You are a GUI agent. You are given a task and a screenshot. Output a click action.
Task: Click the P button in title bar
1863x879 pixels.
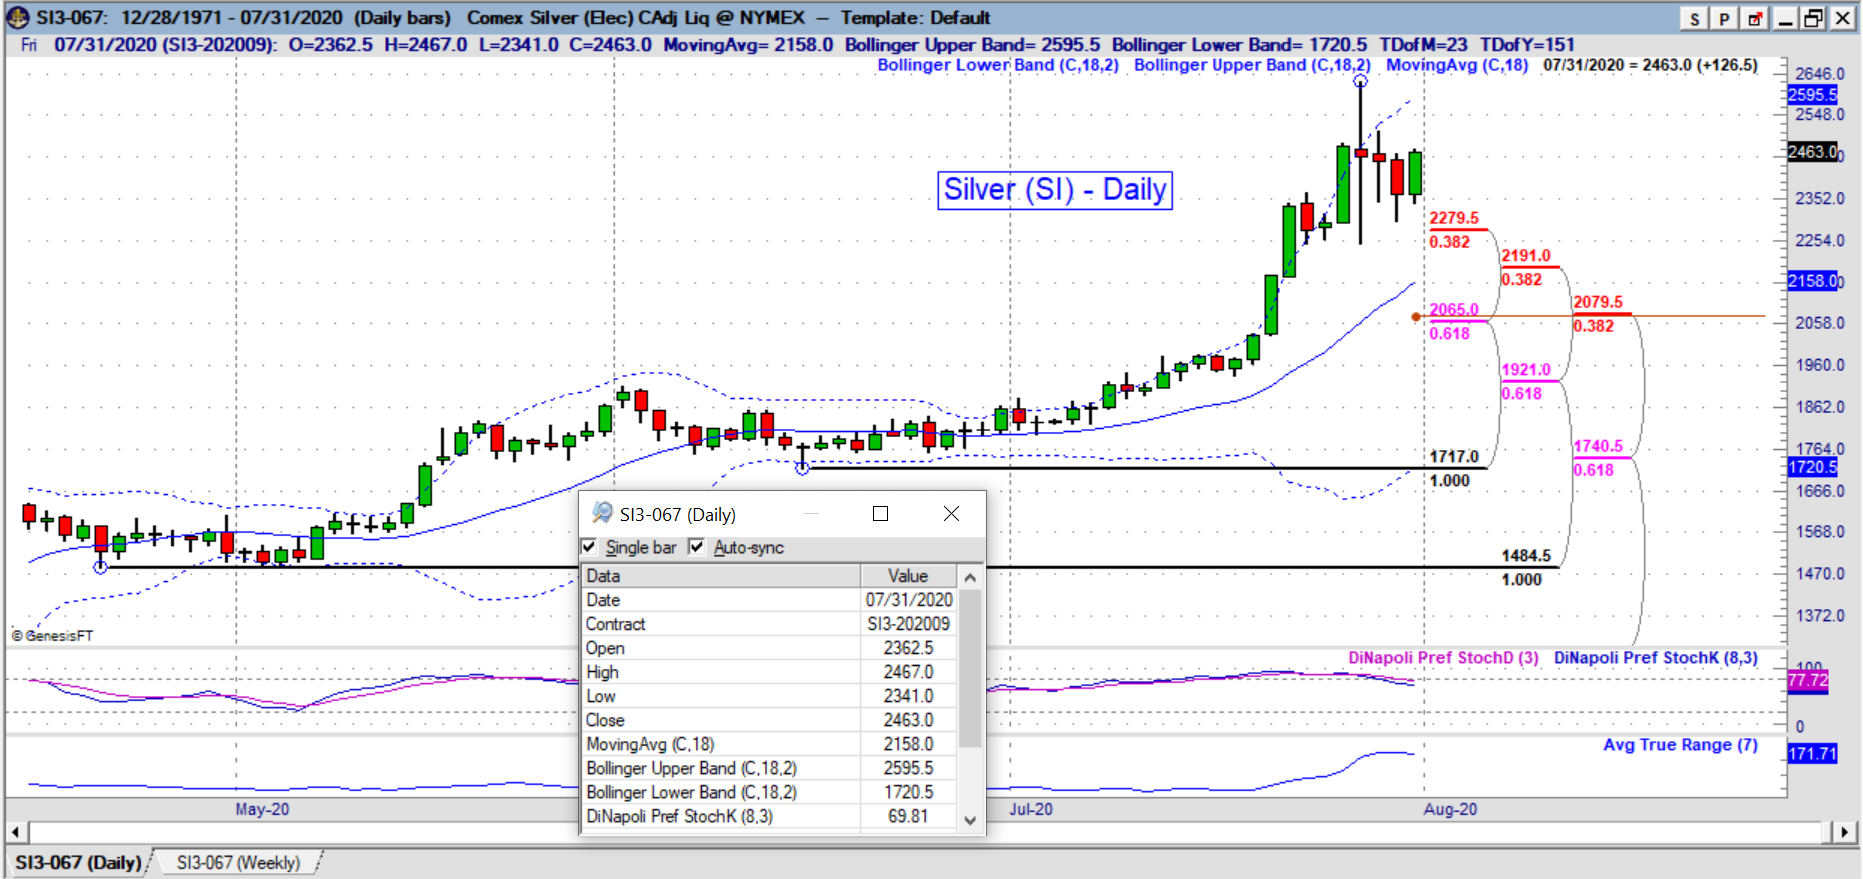[1724, 19]
